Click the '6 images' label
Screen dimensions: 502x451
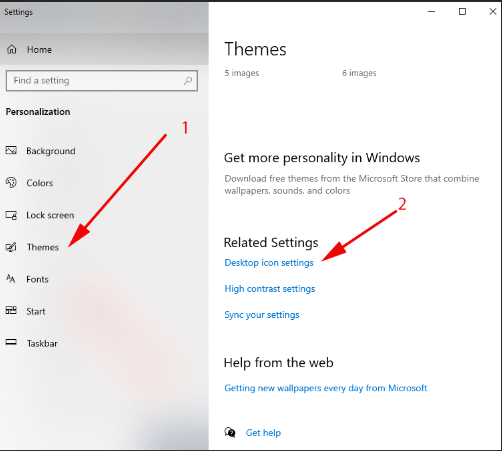coord(359,73)
